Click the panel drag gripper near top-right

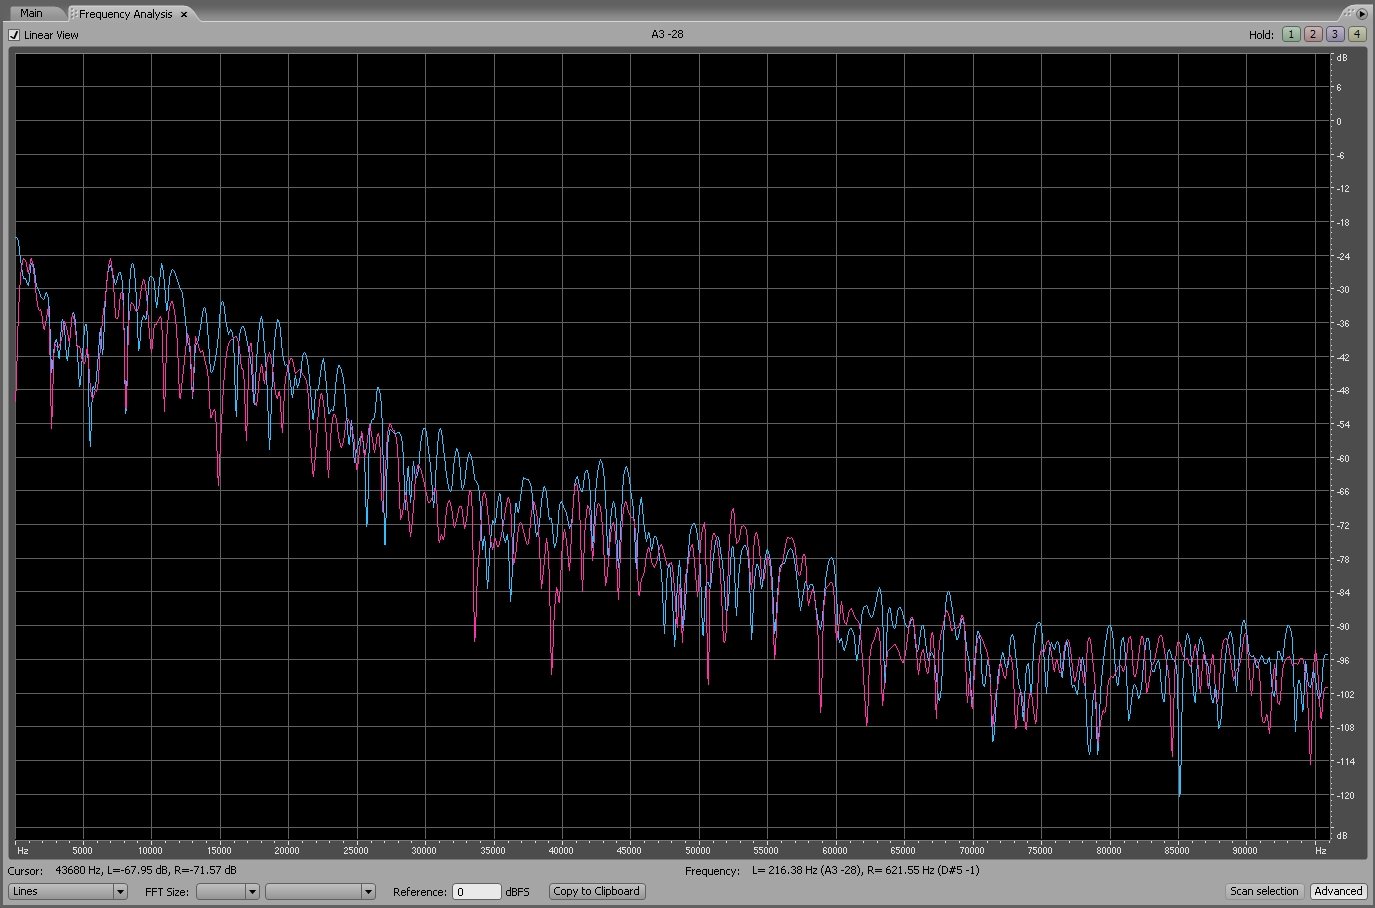click(x=1348, y=13)
